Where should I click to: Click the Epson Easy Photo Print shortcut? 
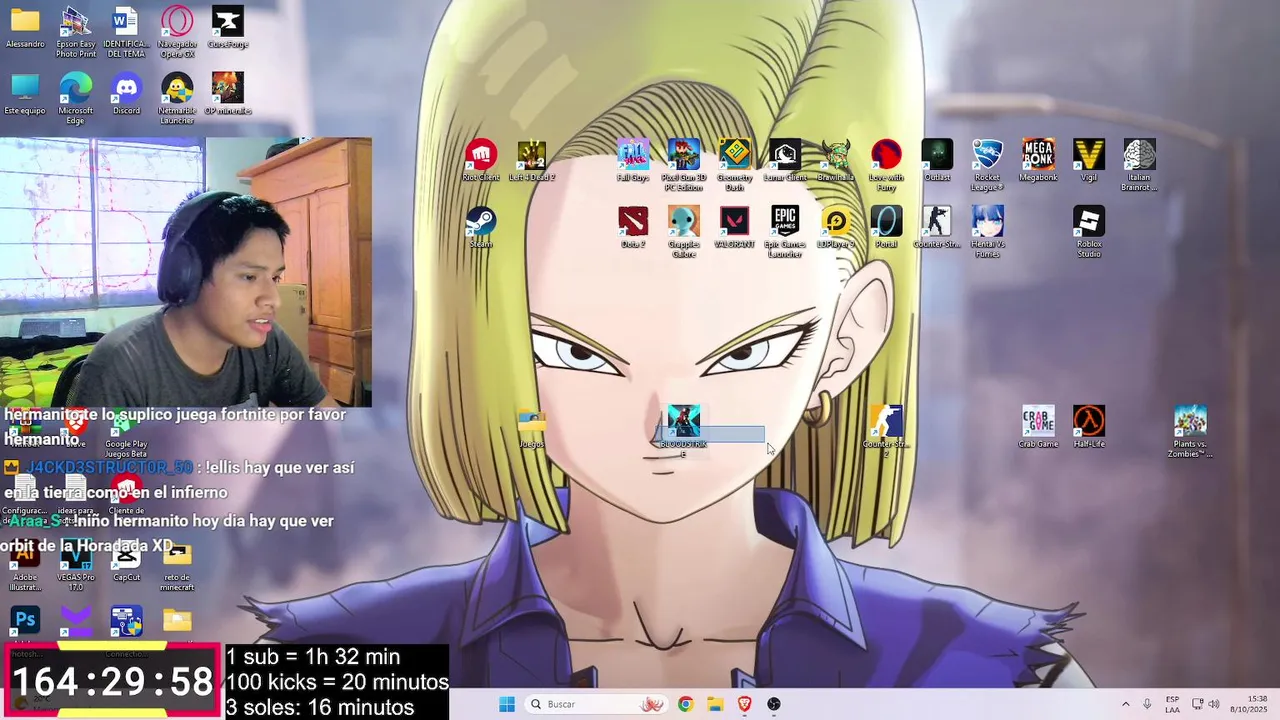(x=76, y=32)
